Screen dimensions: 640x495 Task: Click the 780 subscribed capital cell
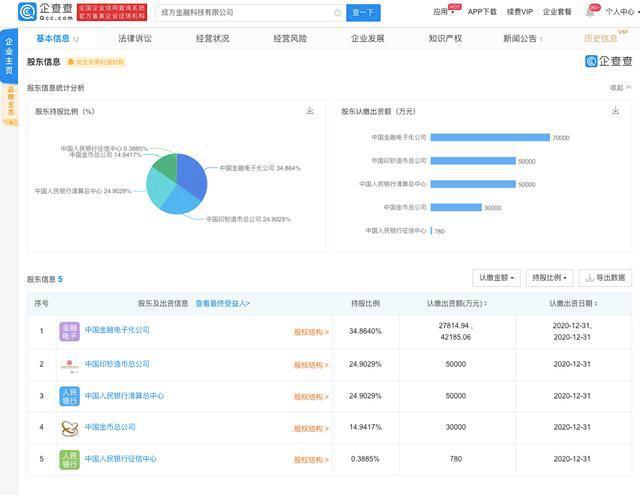point(456,459)
